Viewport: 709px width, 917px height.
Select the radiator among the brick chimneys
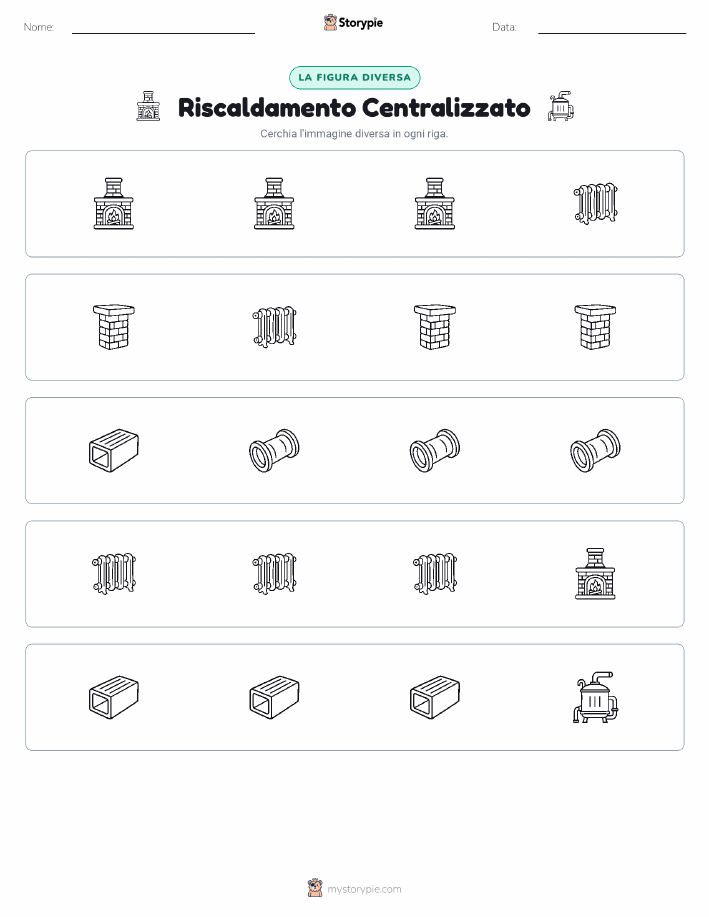point(274,327)
